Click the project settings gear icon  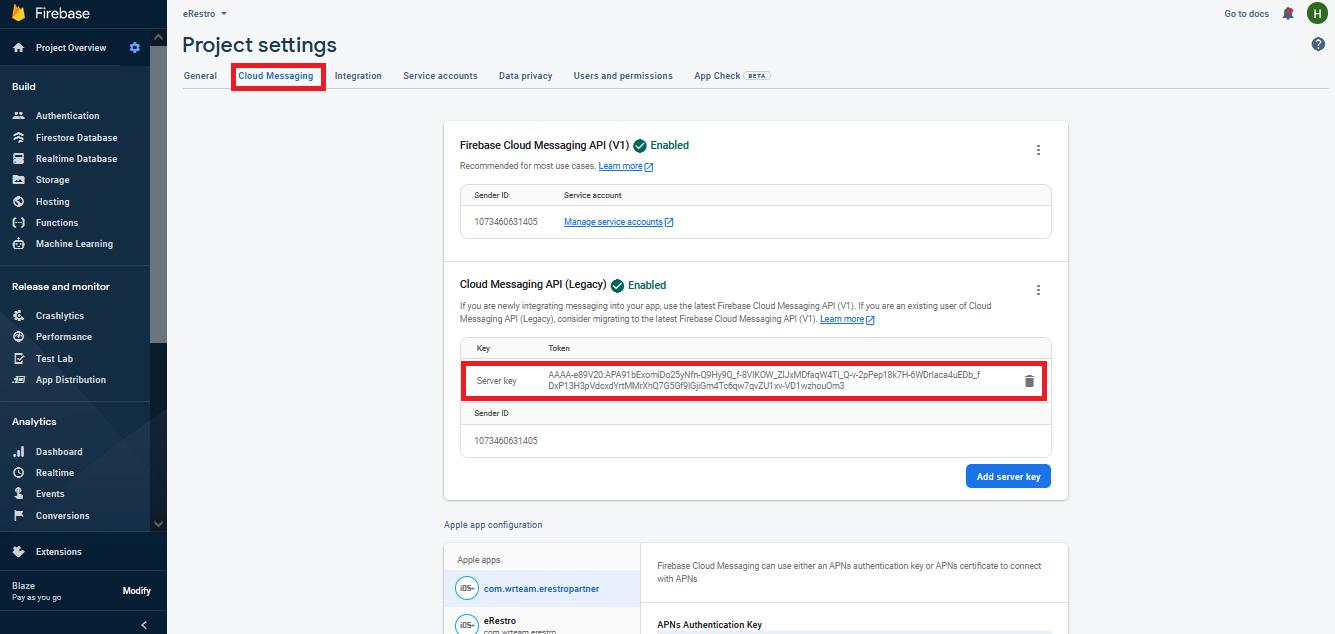135,48
